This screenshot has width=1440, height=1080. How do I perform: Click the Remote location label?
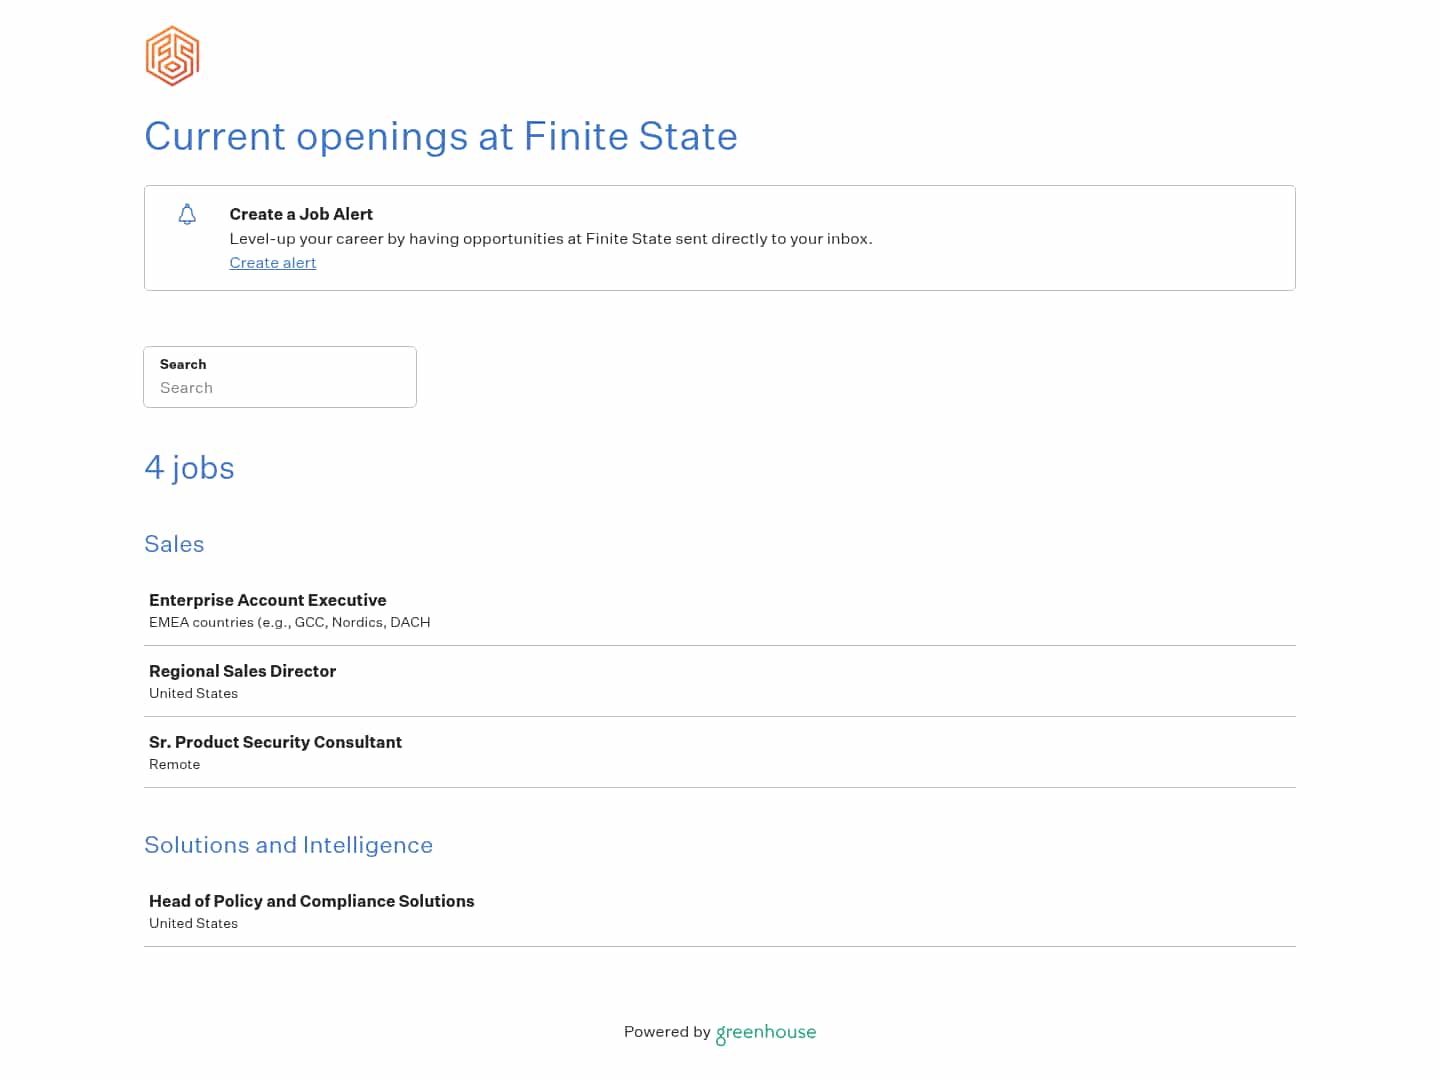pos(174,764)
